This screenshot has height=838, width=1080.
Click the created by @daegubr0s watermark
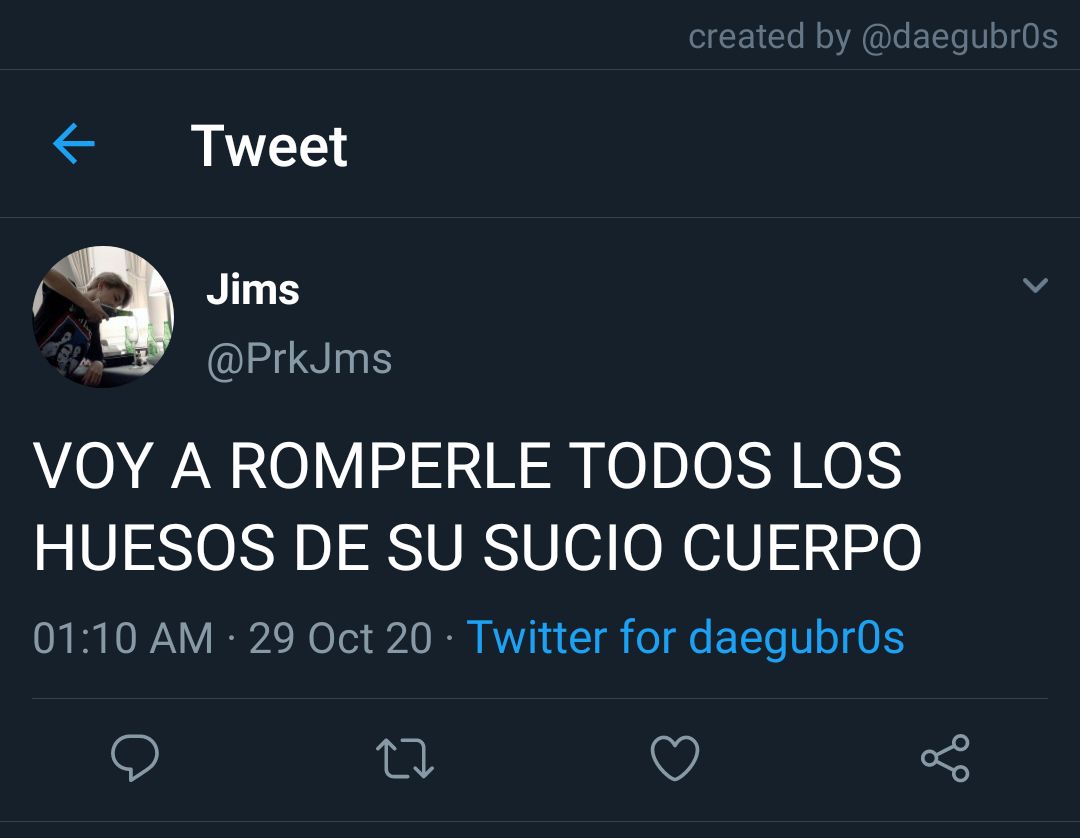click(x=873, y=36)
